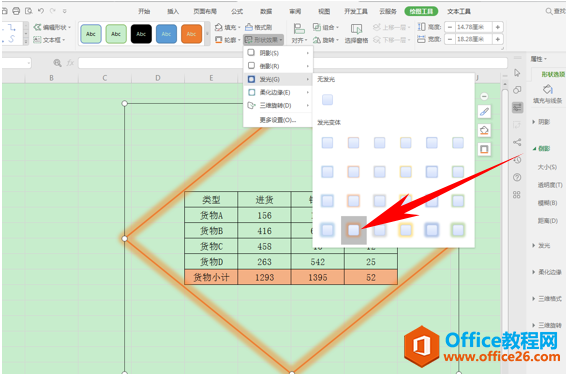Image resolution: width=567 pixels, height=374 pixels.
Task: Click the share icon in sidebar
Action: coord(517,142)
